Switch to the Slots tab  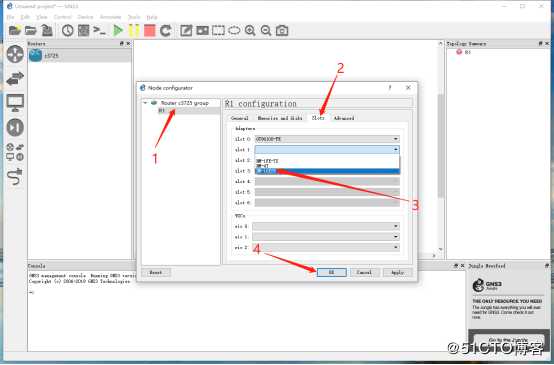pos(318,118)
